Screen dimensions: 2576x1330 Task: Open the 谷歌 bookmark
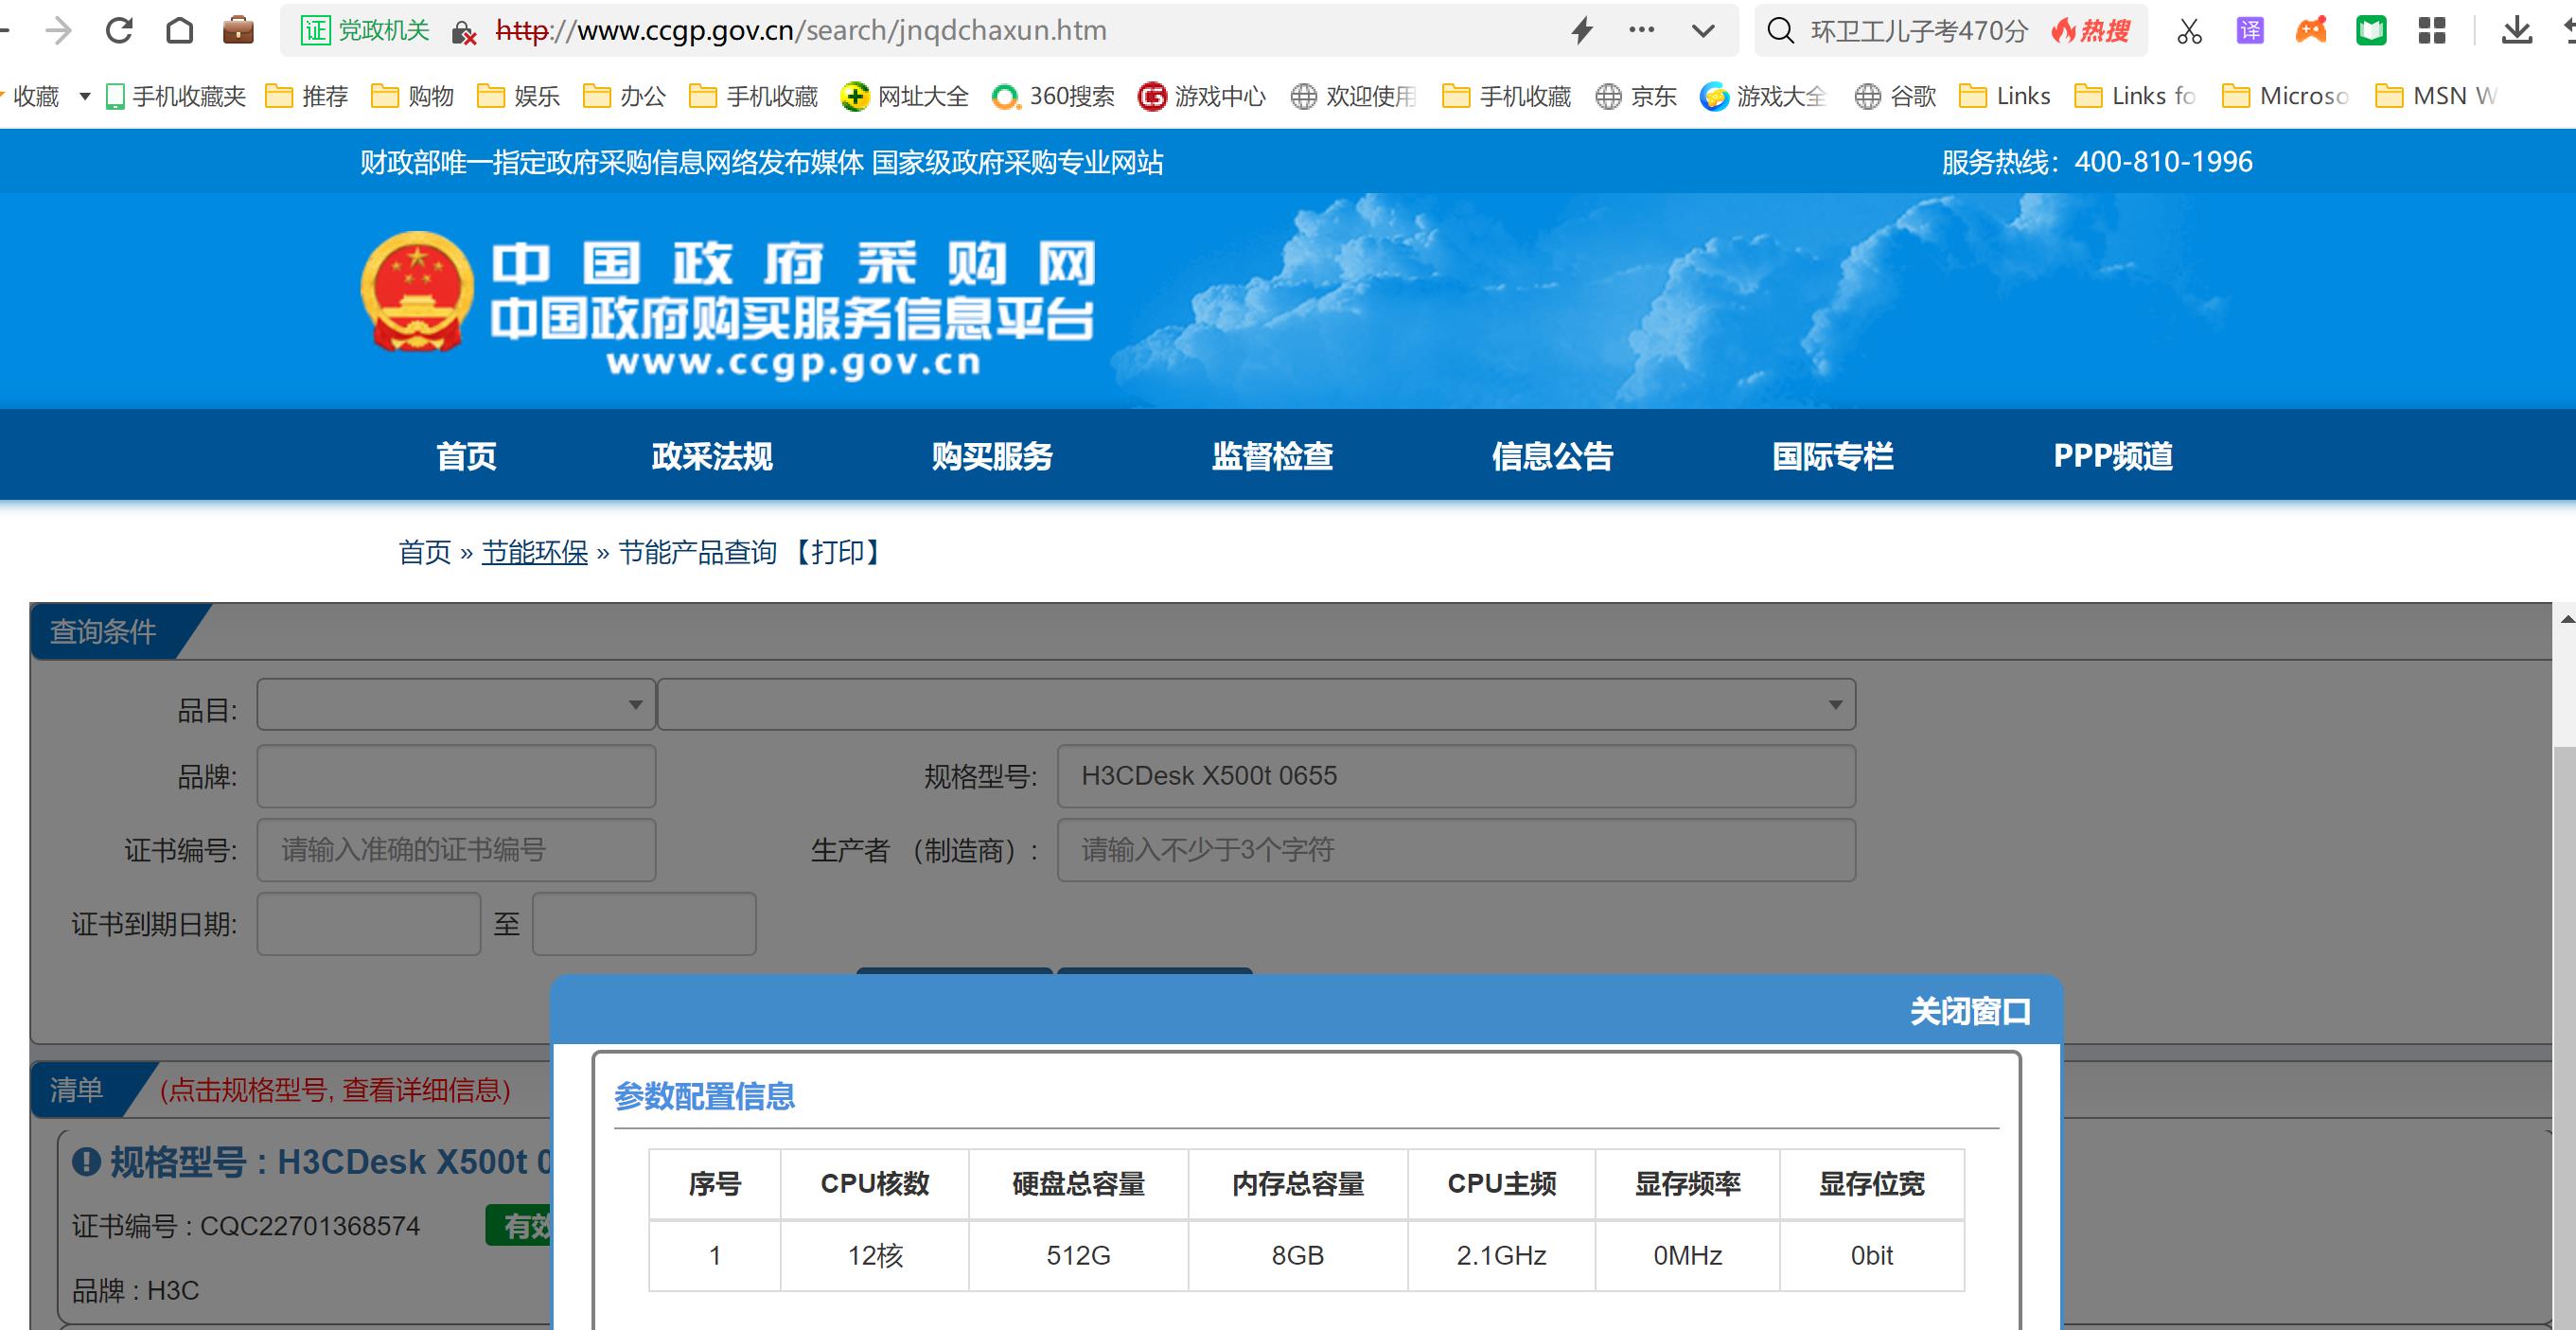pyautogui.click(x=1896, y=97)
